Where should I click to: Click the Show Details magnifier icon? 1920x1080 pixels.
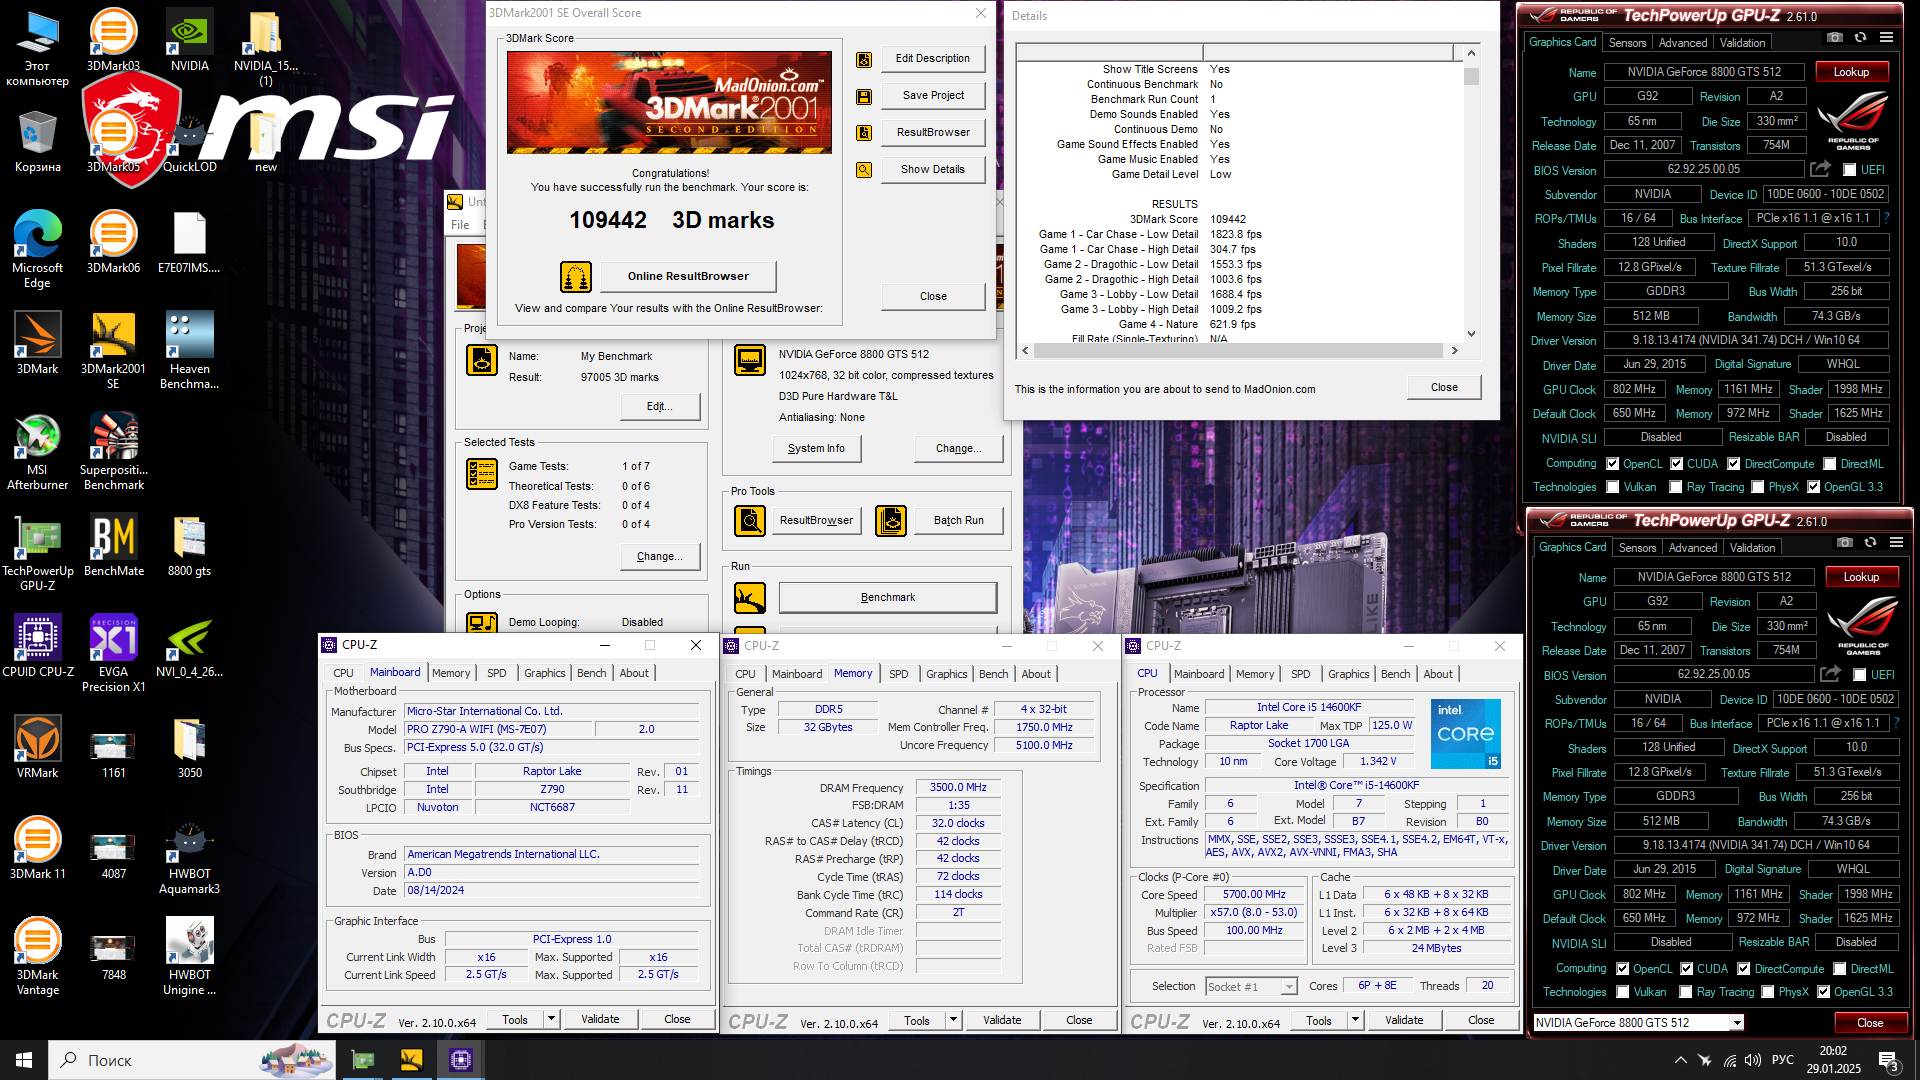[864, 170]
